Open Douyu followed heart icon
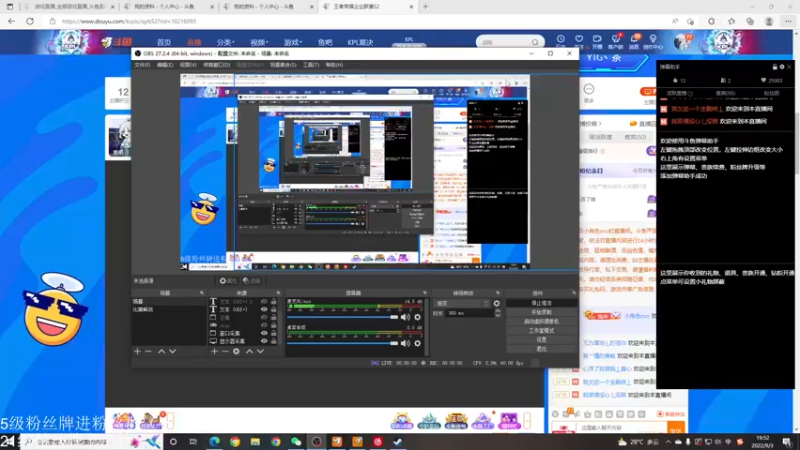 click(x=579, y=41)
